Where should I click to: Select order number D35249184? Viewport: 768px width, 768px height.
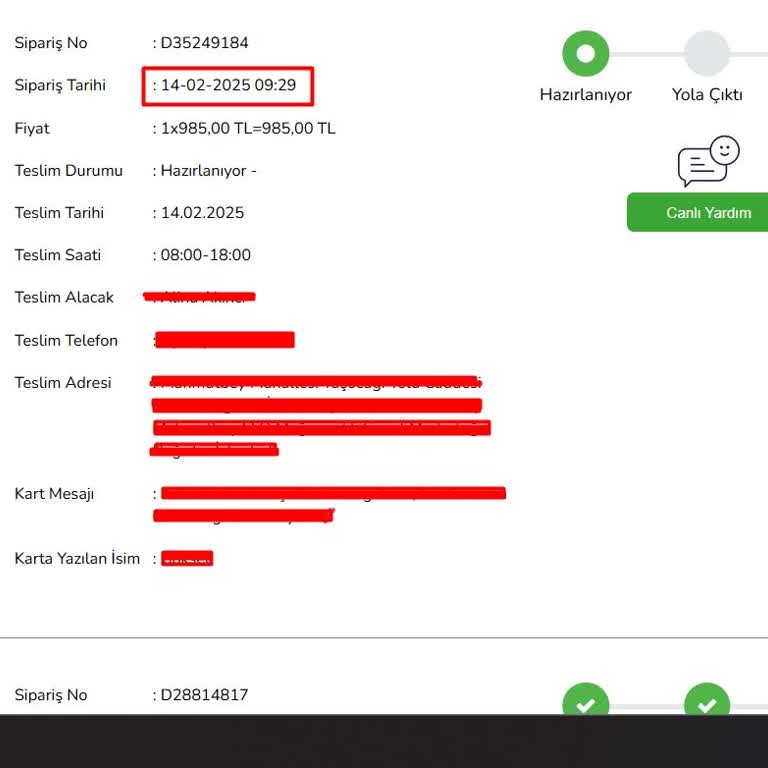tap(204, 43)
